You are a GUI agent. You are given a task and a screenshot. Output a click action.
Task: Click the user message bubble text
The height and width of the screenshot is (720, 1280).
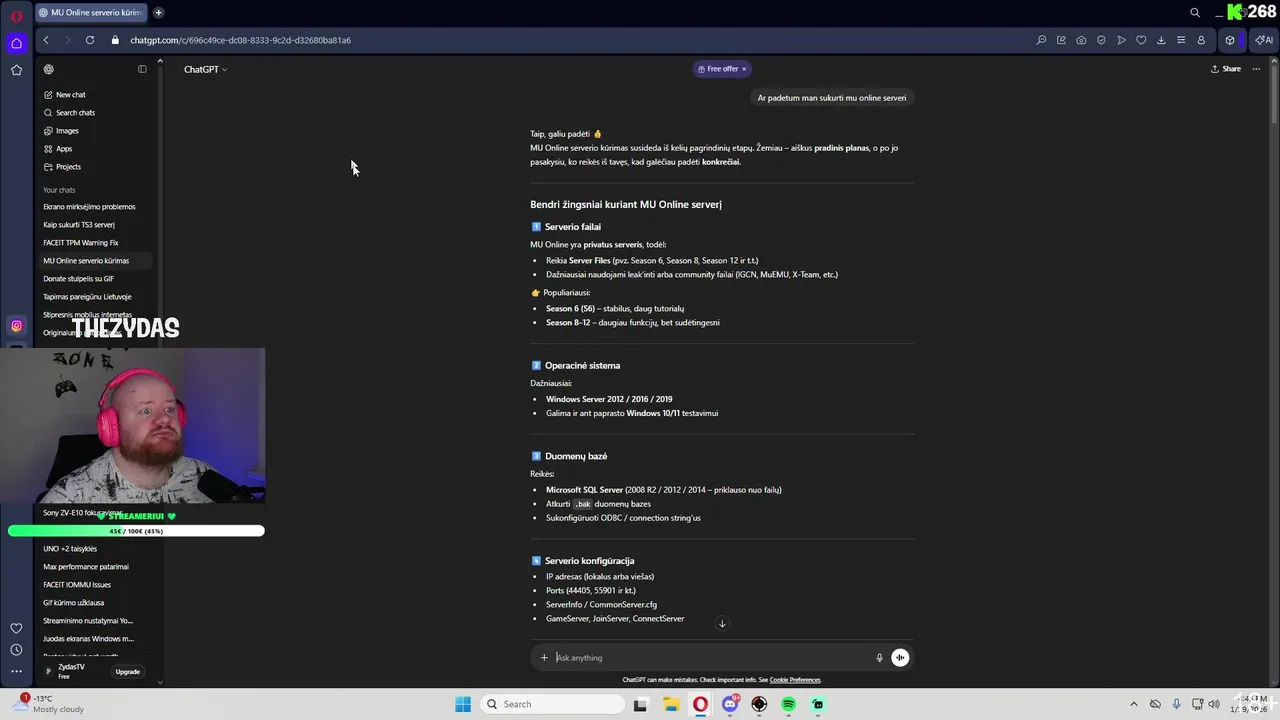[x=832, y=98]
